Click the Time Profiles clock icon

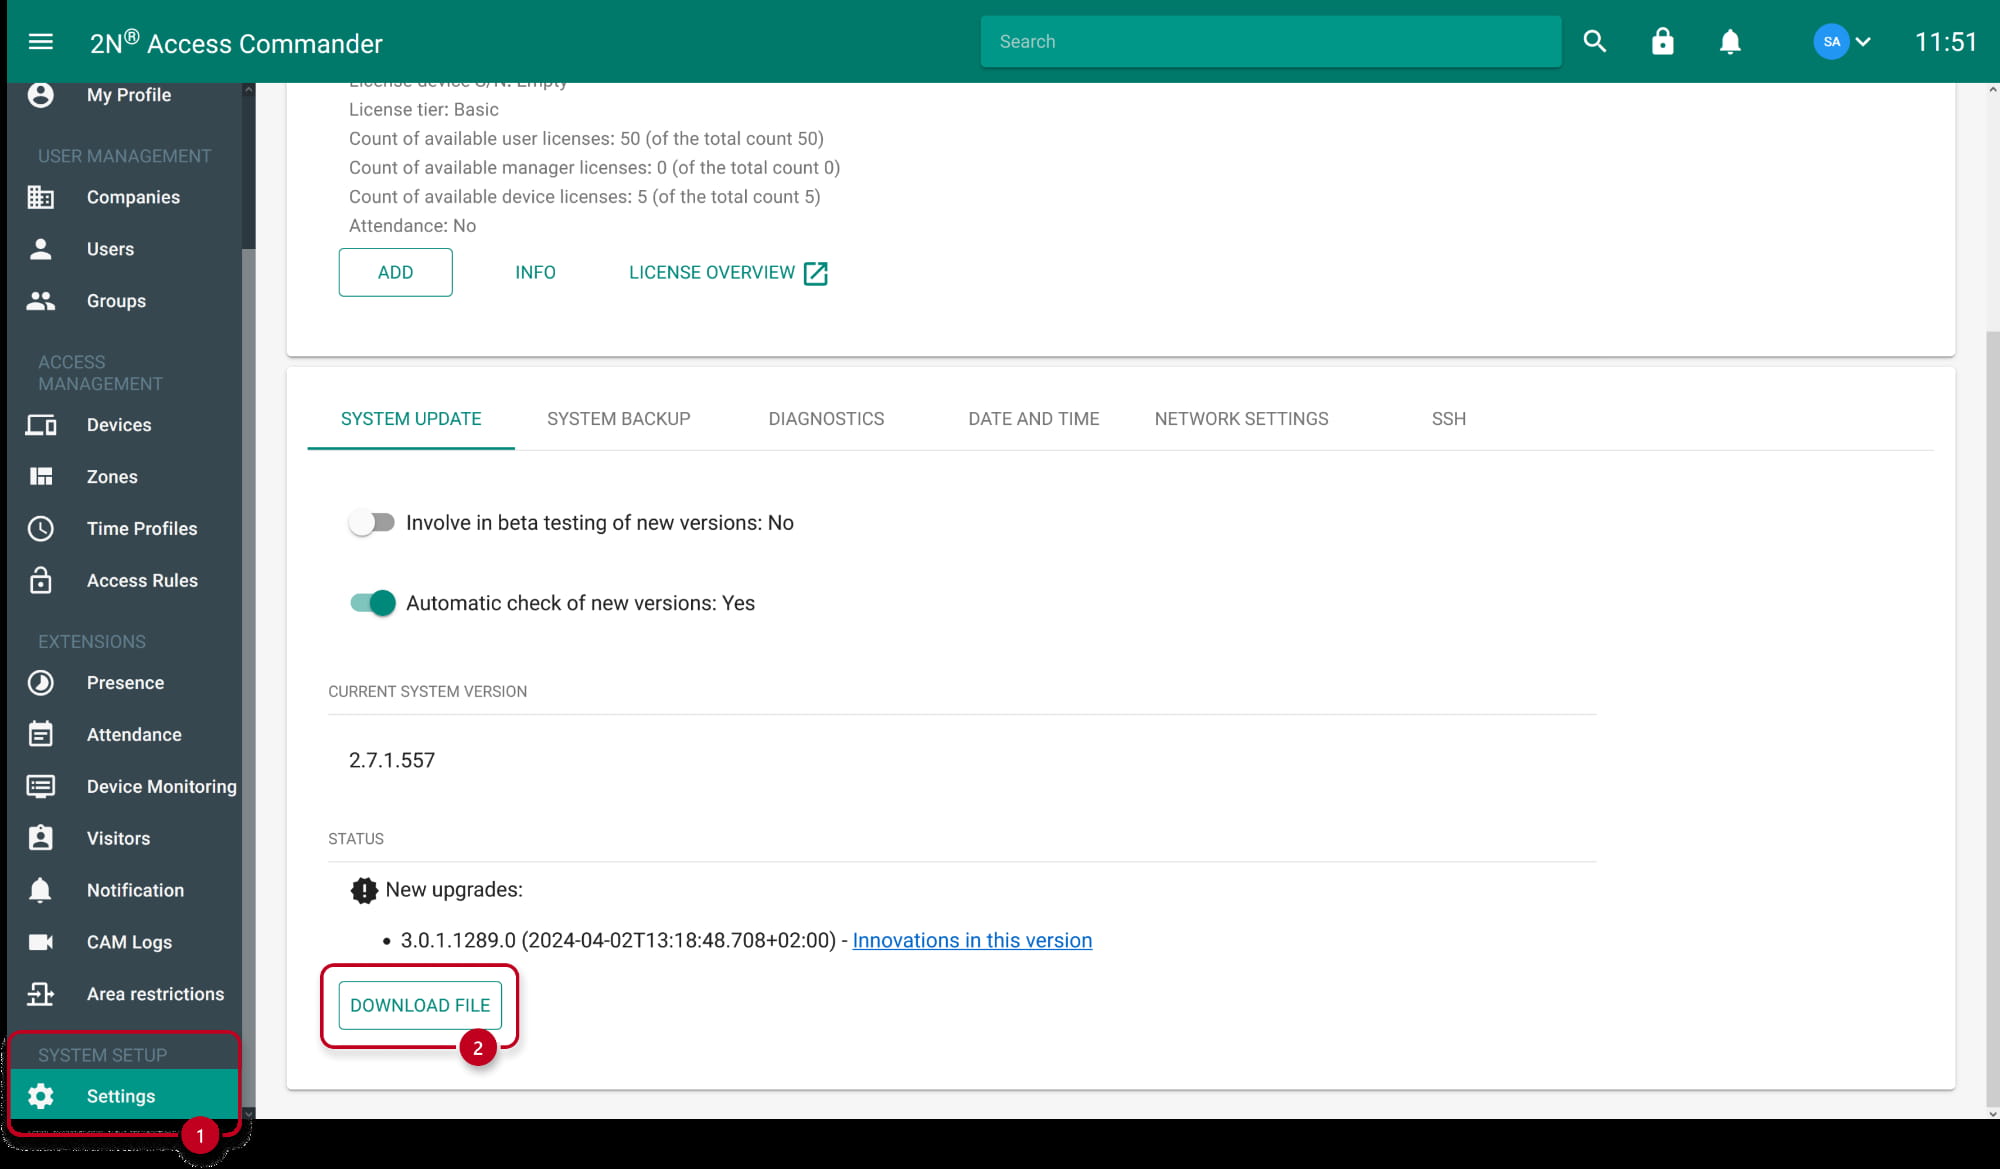tap(41, 529)
